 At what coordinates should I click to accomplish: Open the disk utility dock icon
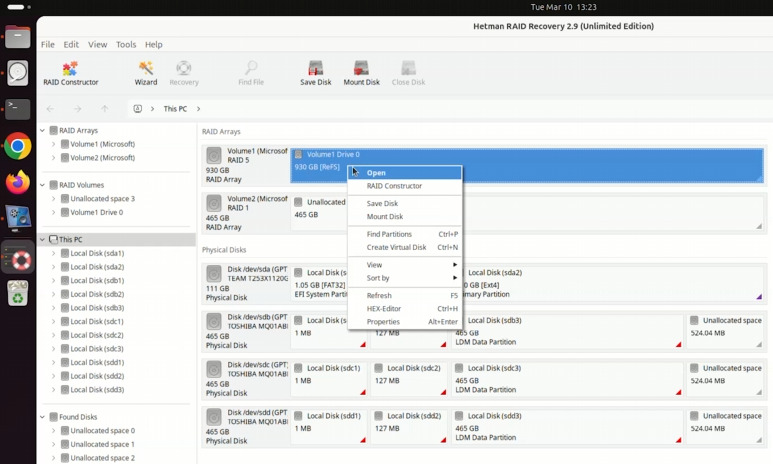[18, 73]
